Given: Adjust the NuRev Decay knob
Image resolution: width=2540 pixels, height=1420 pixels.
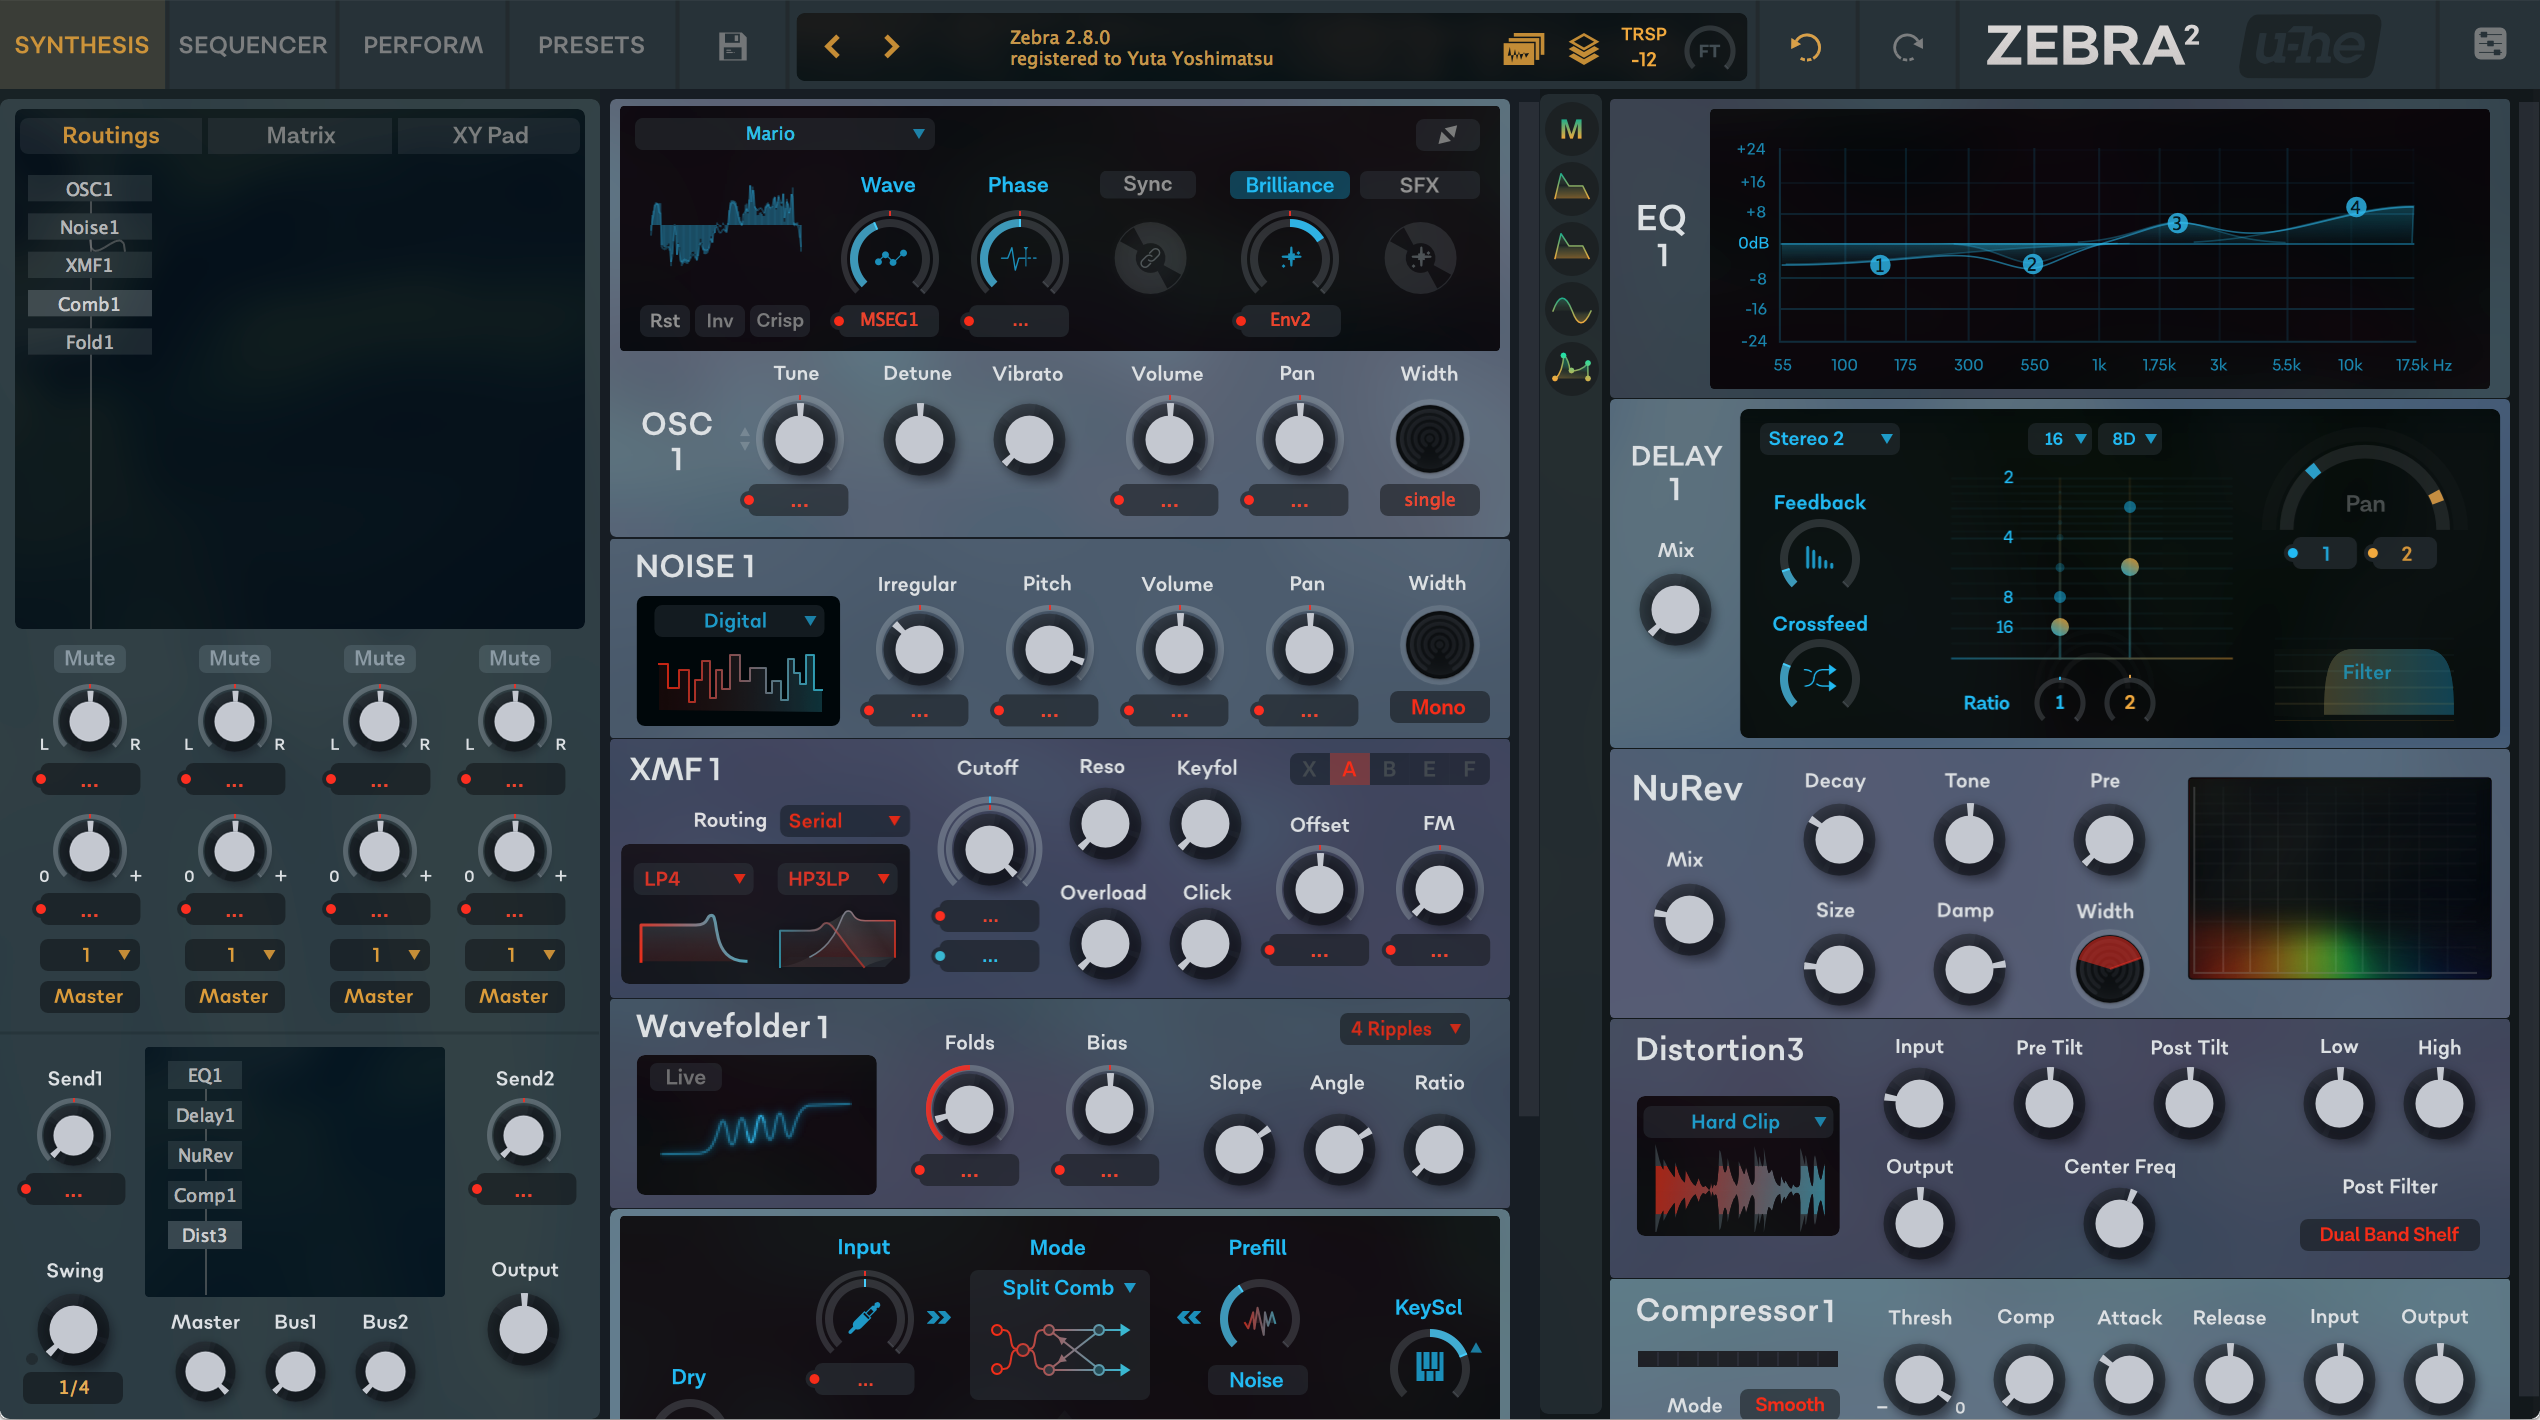Looking at the screenshot, I should click(1838, 838).
